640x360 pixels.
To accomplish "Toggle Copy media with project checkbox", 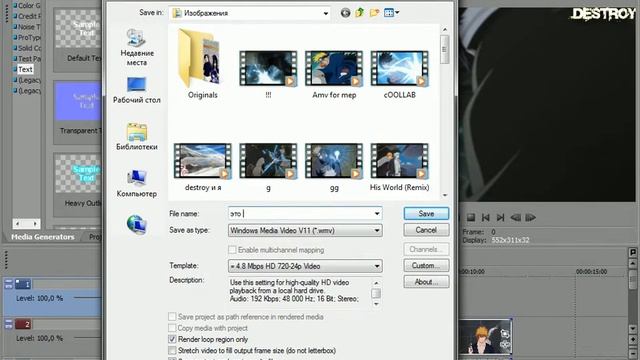I will point(172,328).
